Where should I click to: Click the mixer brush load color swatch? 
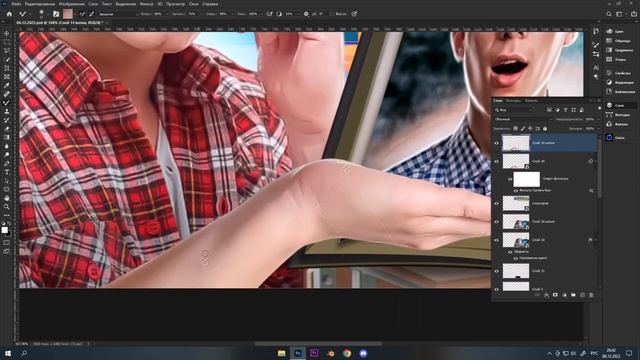point(69,14)
